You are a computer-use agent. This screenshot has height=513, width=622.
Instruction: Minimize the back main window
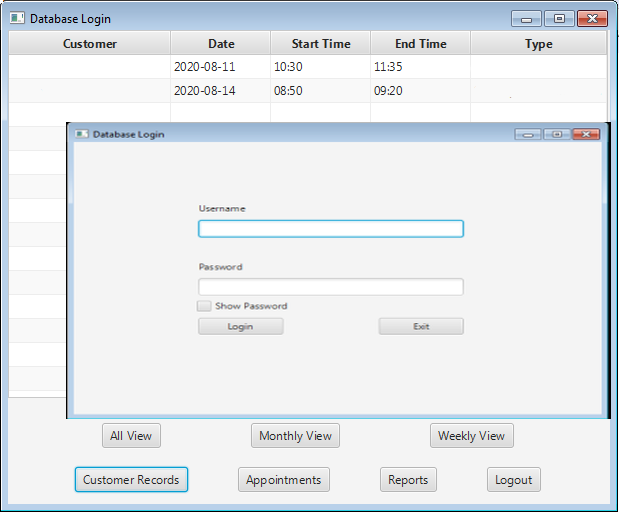(x=526, y=19)
